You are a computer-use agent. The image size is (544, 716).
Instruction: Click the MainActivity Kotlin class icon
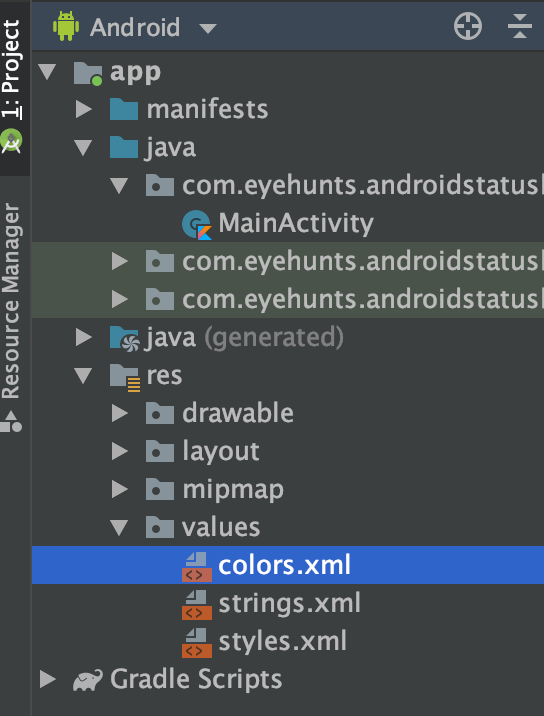coord(197,225)
